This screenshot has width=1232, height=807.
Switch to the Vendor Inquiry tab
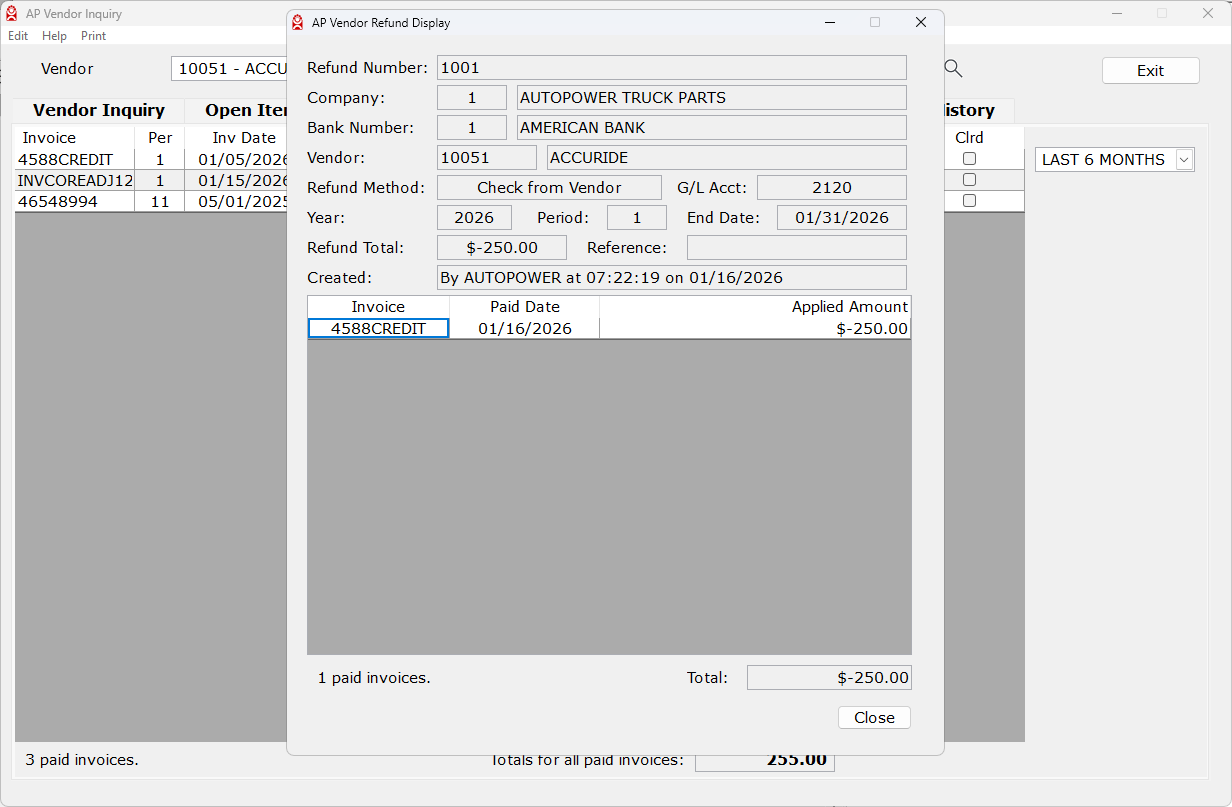[98, 111]
